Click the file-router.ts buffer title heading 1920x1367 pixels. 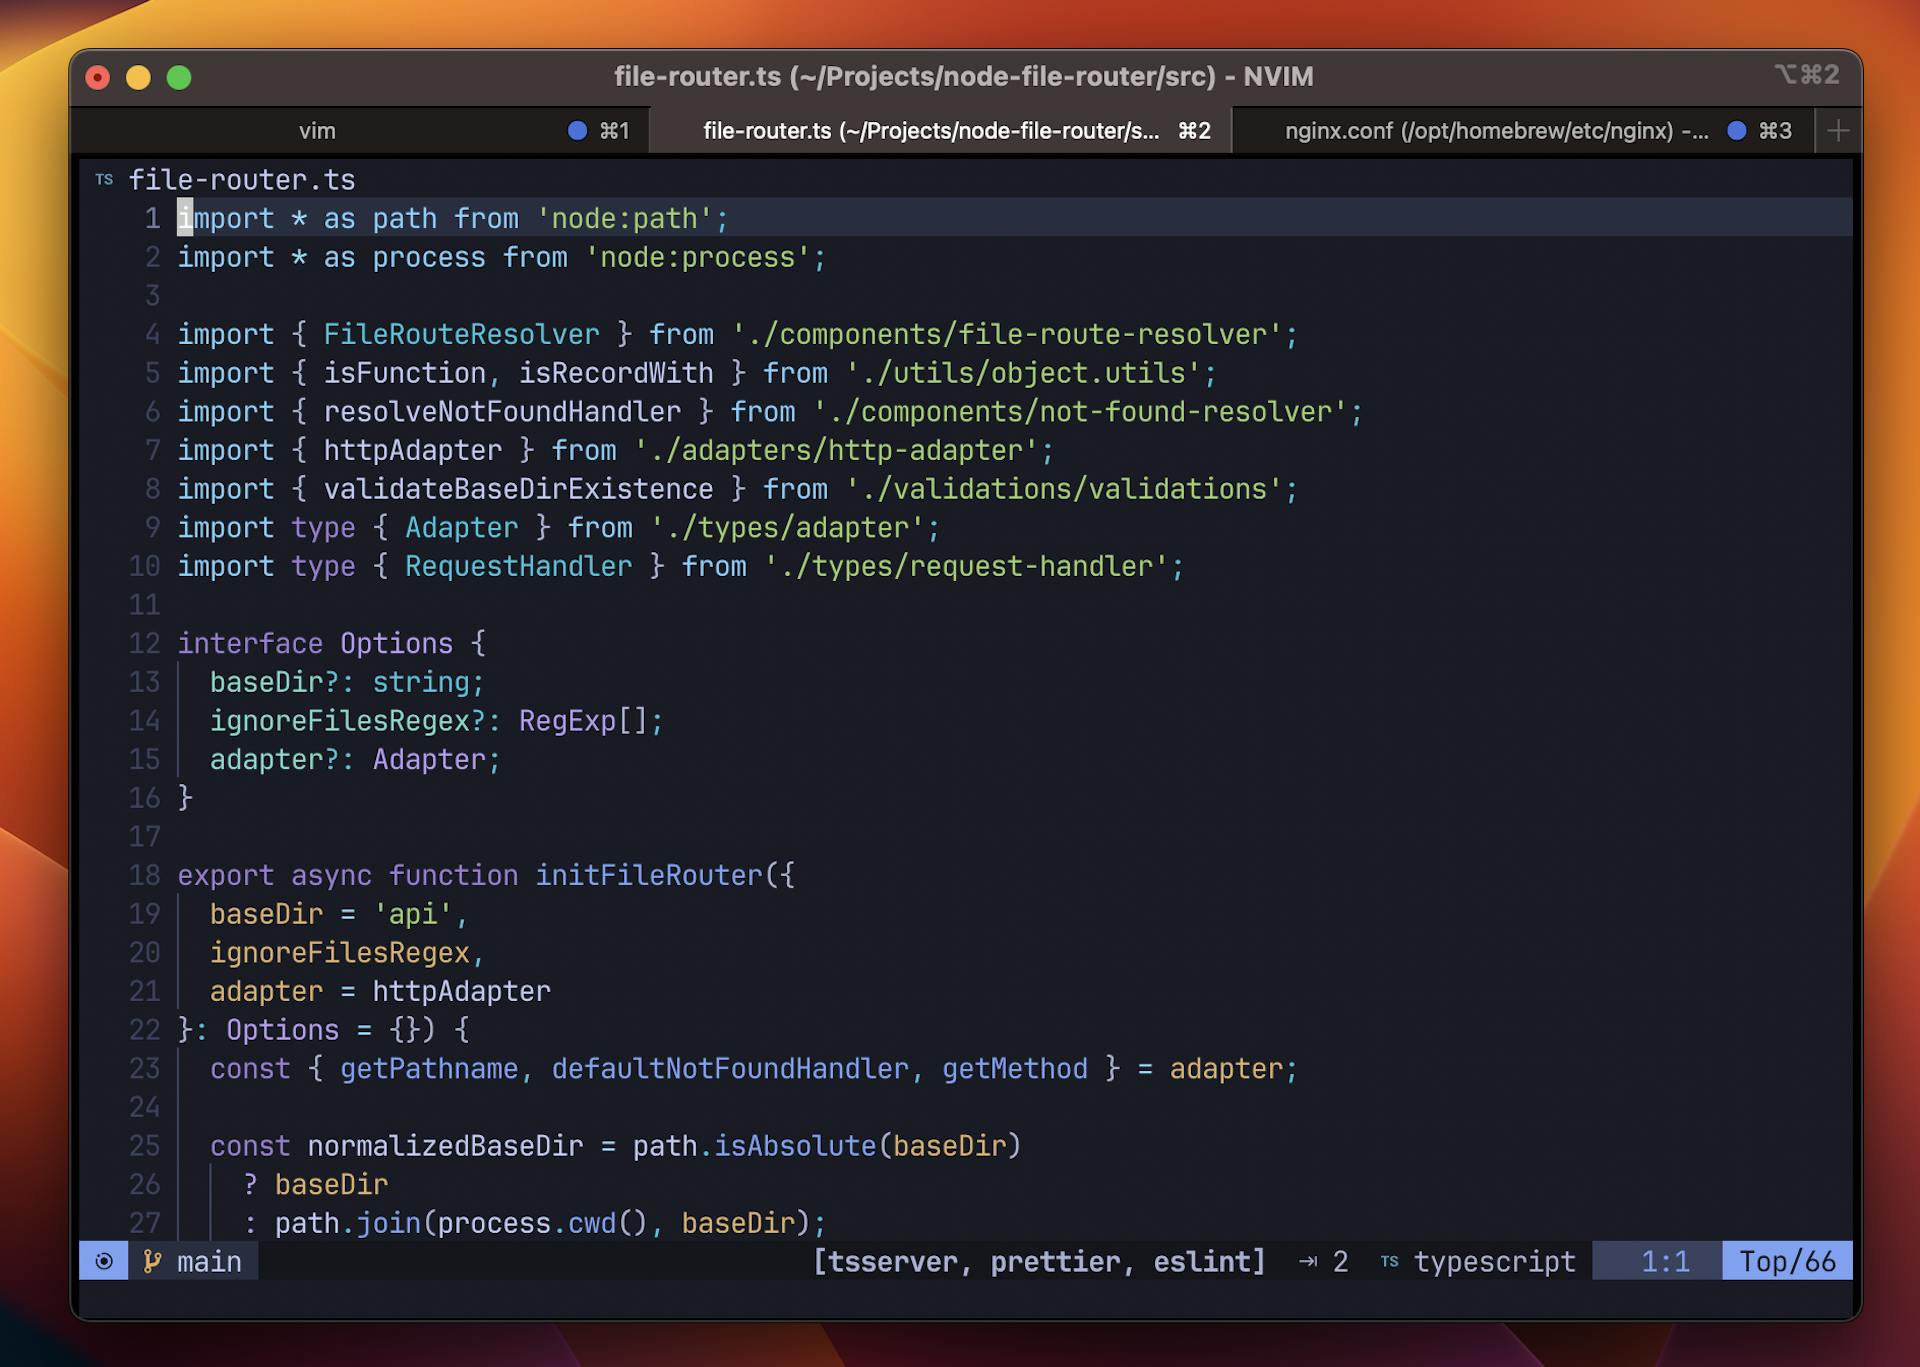[243, 180]
